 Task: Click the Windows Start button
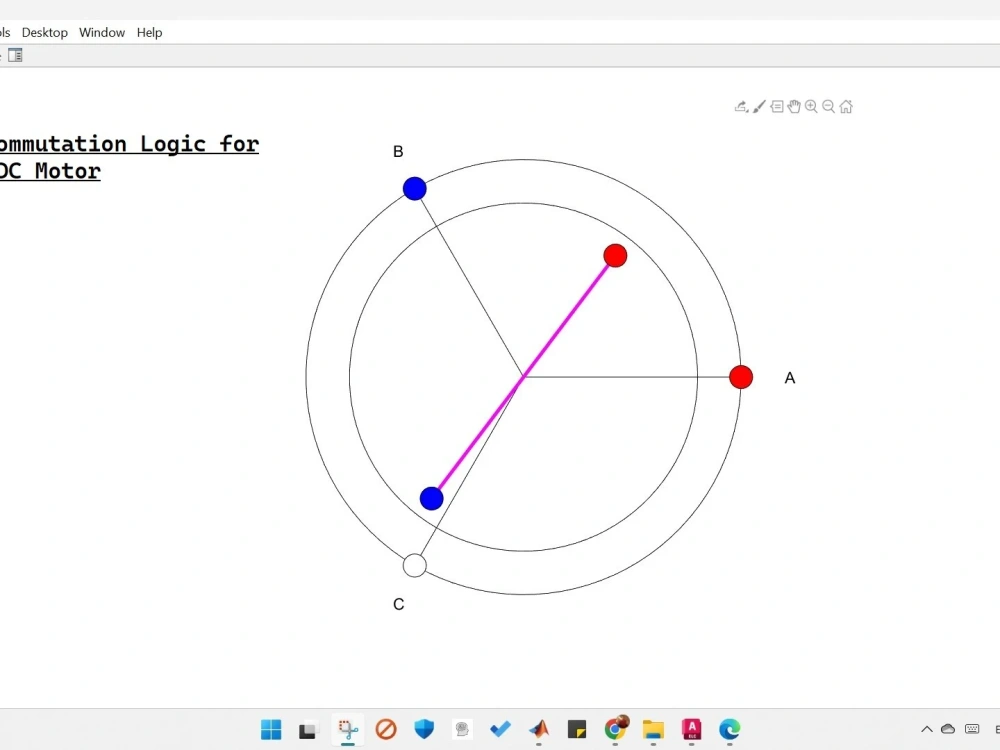(x=270, y=730)
